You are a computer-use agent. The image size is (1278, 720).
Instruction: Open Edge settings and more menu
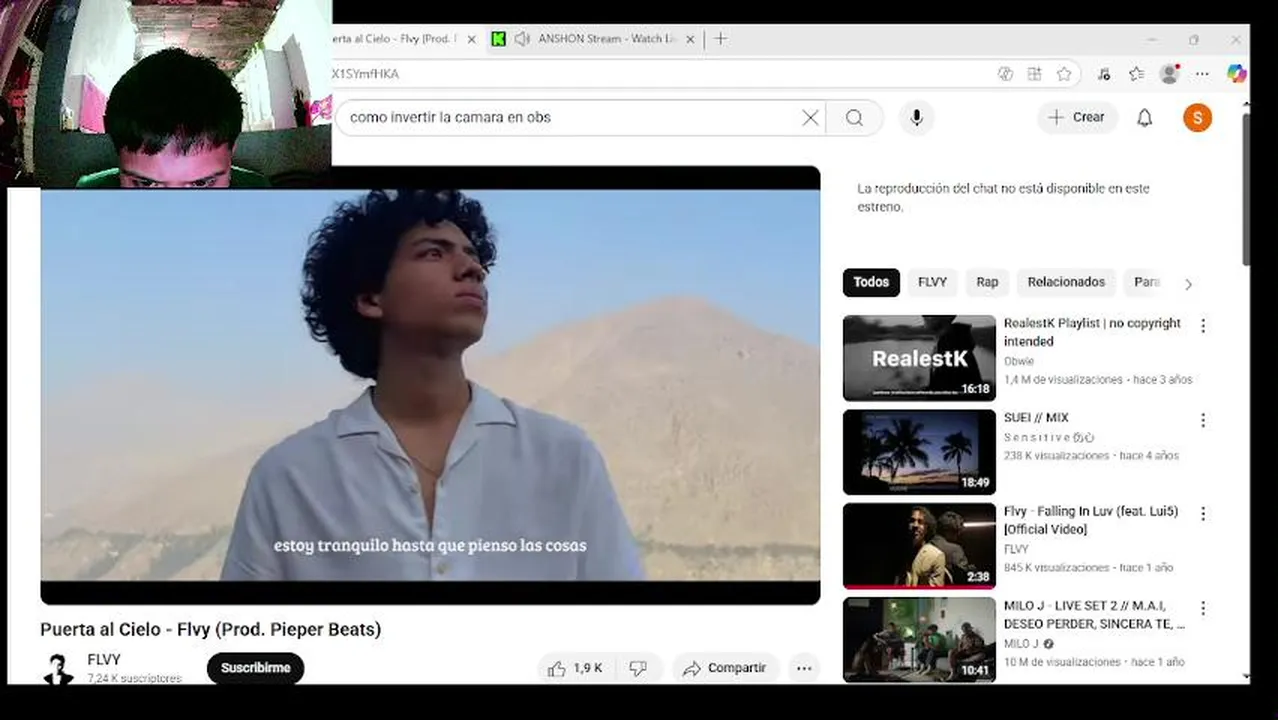point(1203,74)
